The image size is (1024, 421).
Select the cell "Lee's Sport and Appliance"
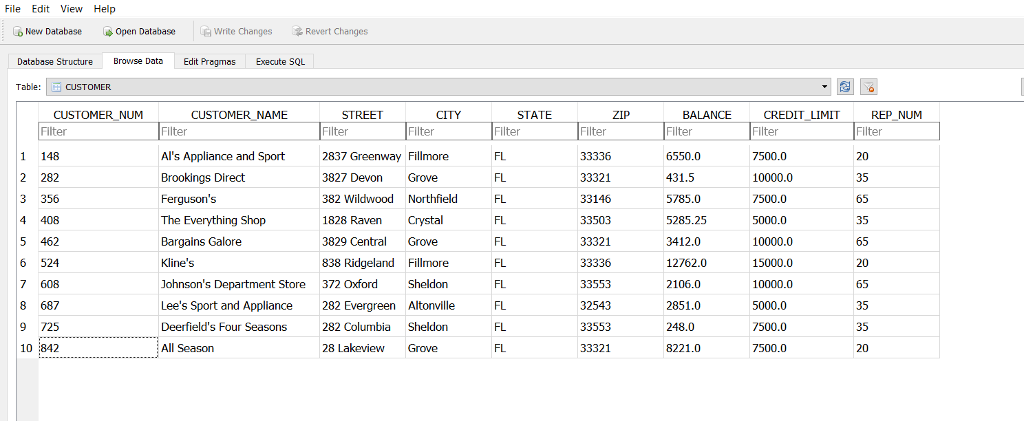tap(239, 305)
